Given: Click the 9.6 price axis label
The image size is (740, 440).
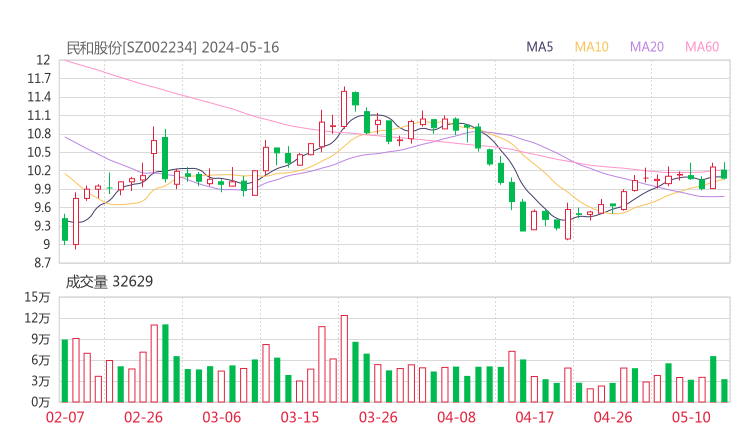Looking at the screenshot, I should coord(42,207).
